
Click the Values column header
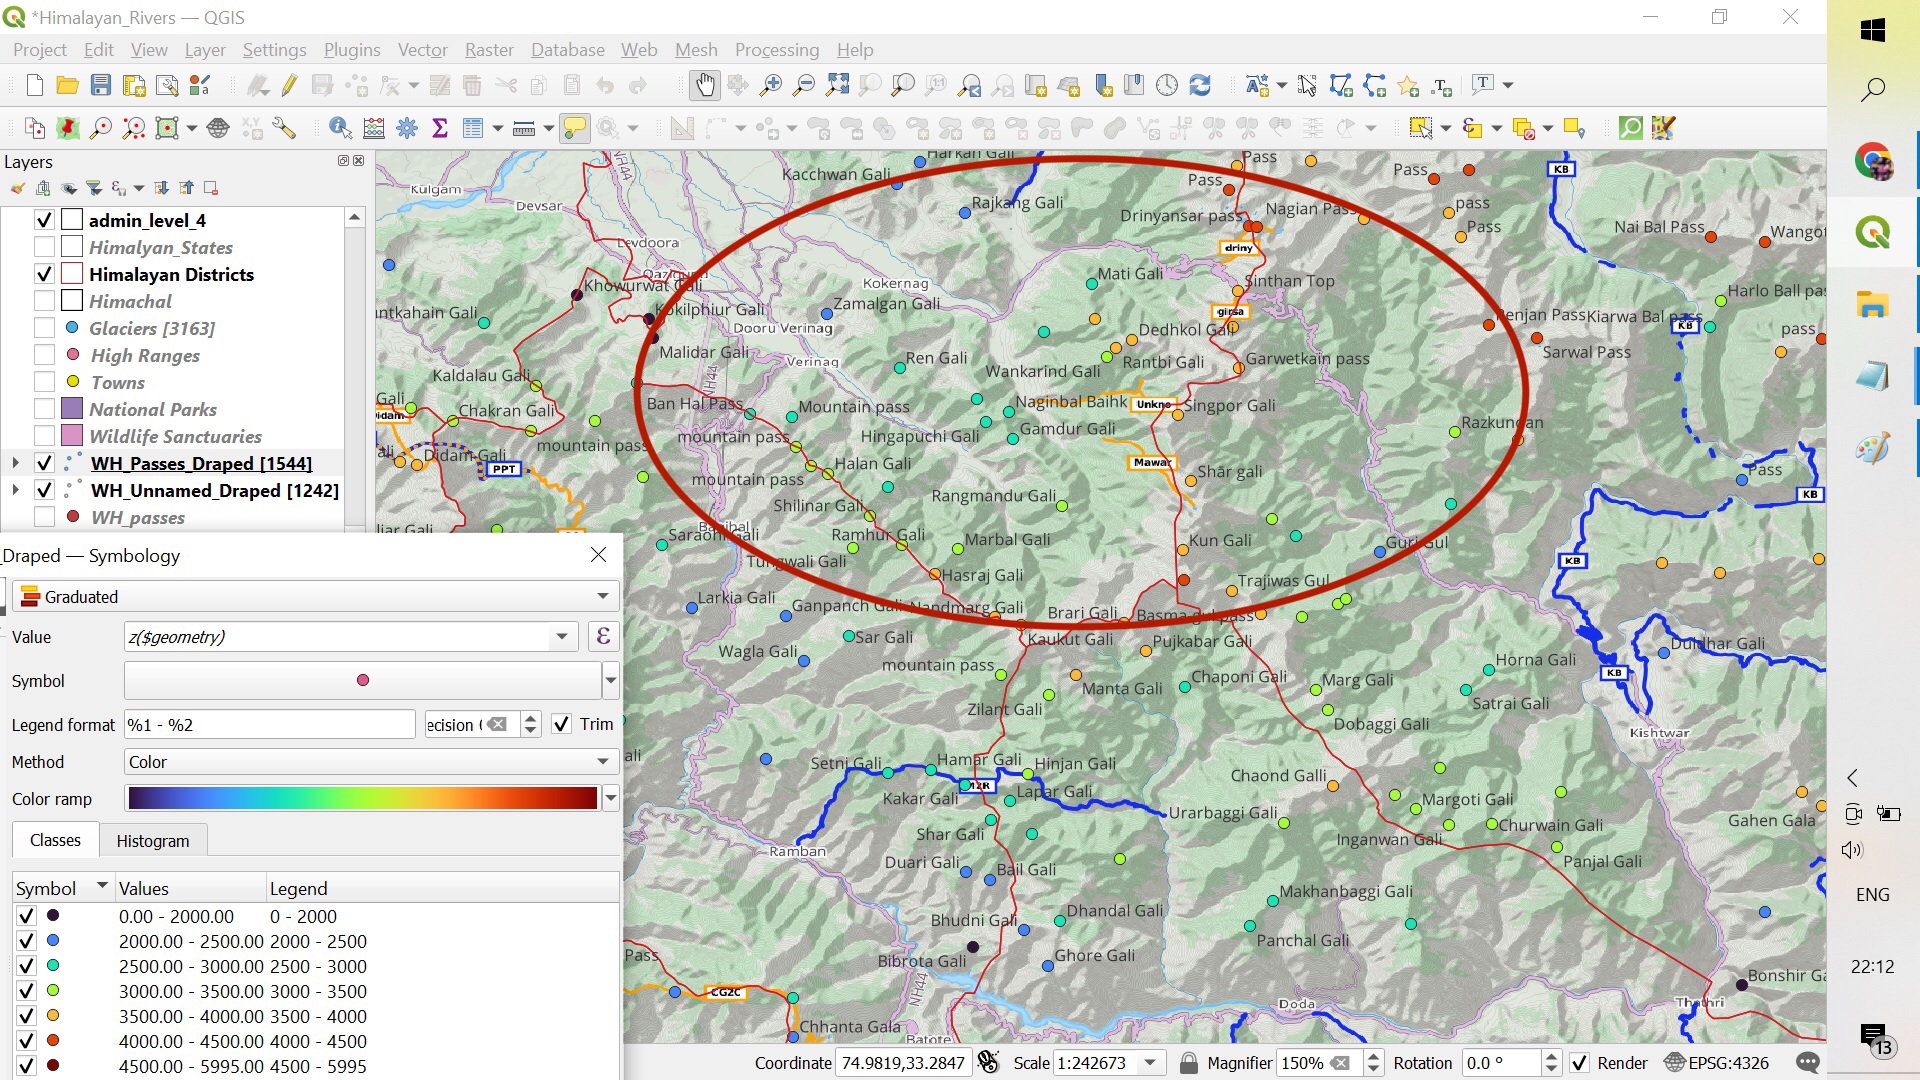[x=190, y=888]
